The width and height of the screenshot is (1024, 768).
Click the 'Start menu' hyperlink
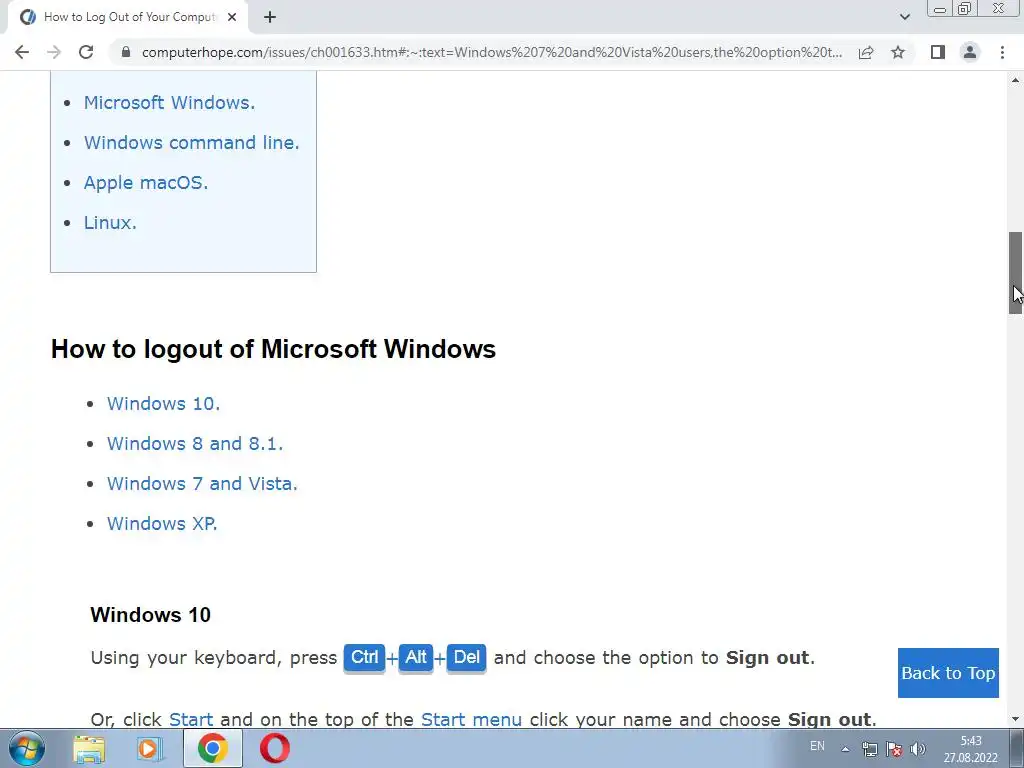[x=471, y=719]
